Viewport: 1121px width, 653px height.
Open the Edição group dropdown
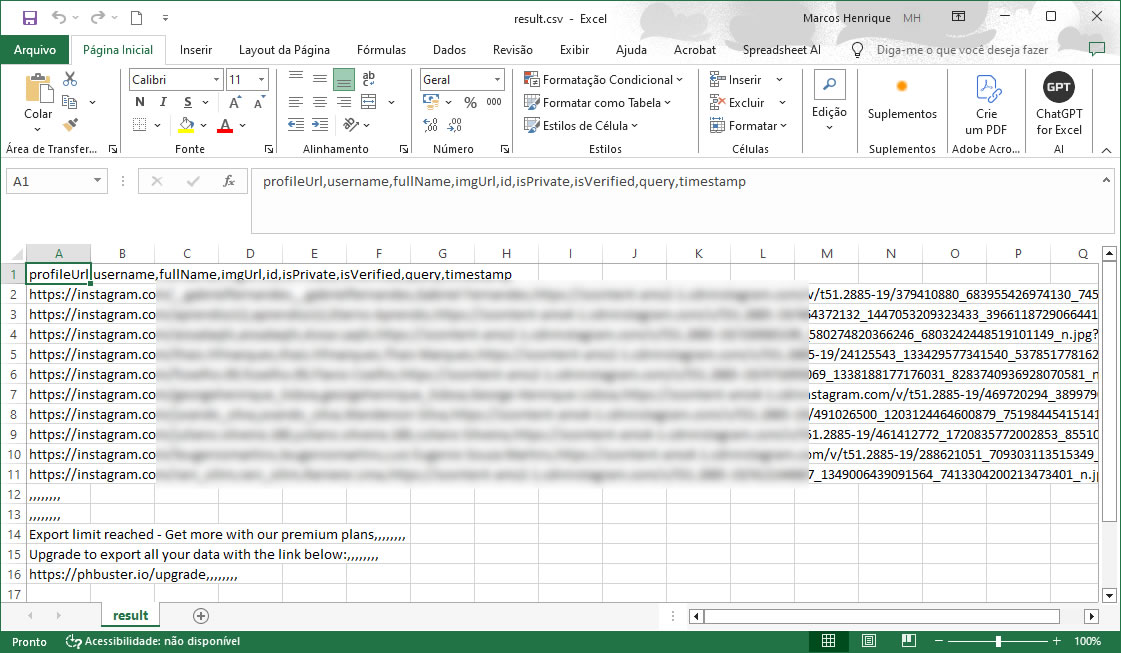829,102
